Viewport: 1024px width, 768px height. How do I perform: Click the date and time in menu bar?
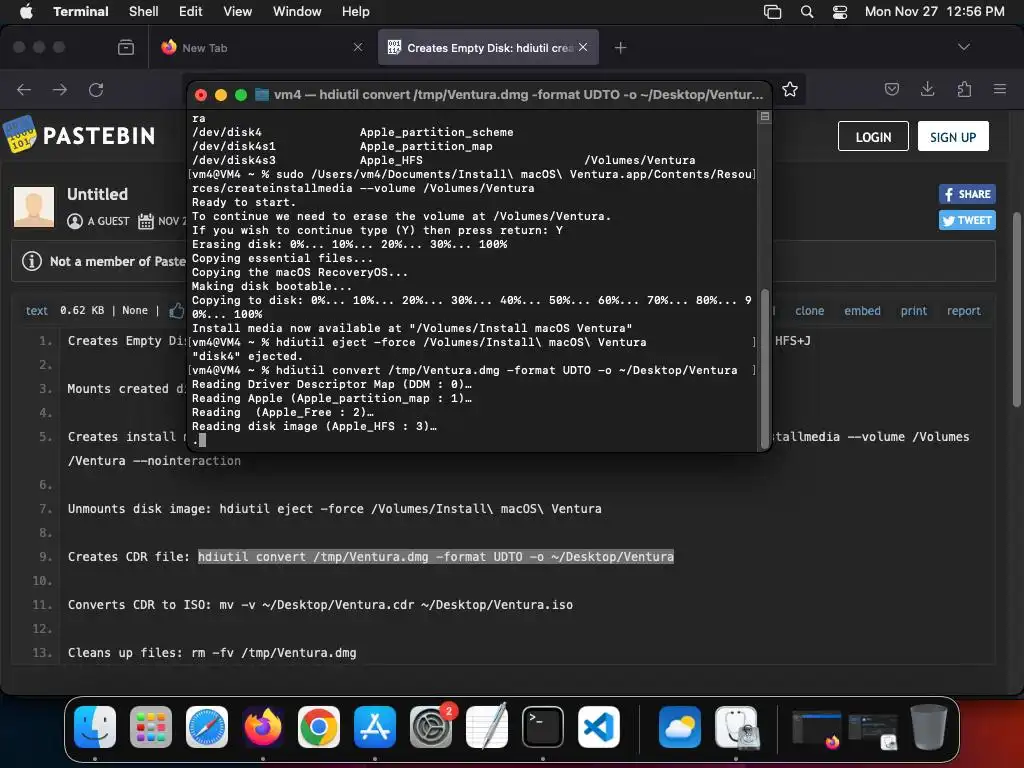click(x=935, y=12)
